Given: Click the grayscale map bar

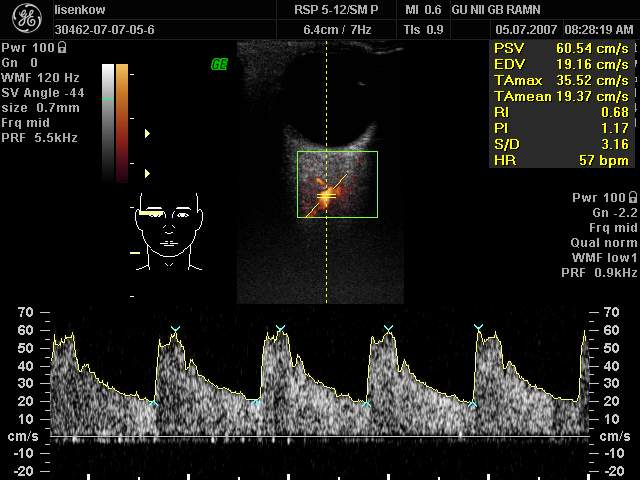Looking at the screenshot, I should (108, 122).
